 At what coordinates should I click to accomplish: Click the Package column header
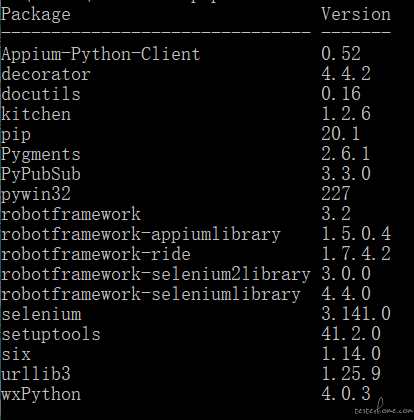36,15
